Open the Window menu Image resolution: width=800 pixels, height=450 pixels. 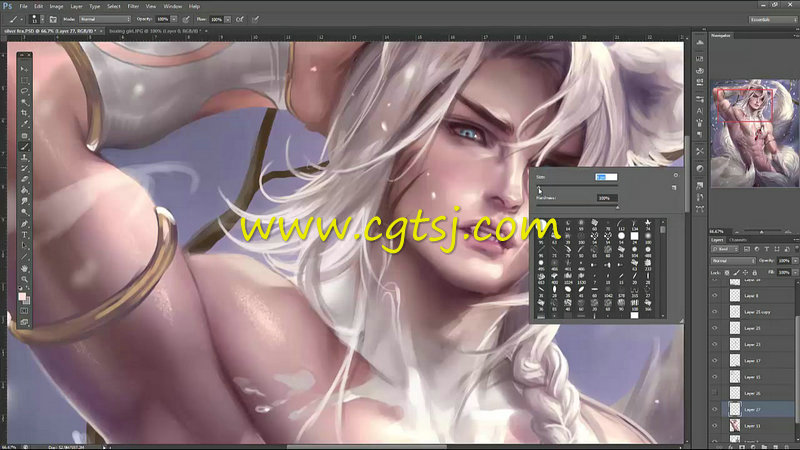(x=172, y=6)
